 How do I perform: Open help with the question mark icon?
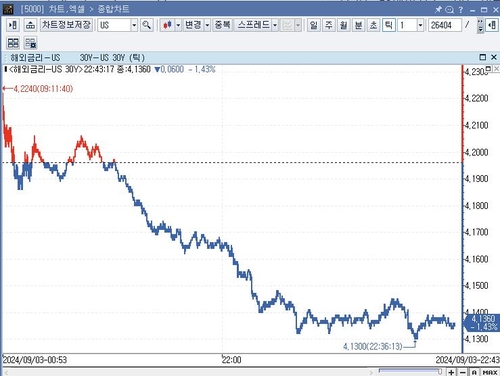pos(461,10)
